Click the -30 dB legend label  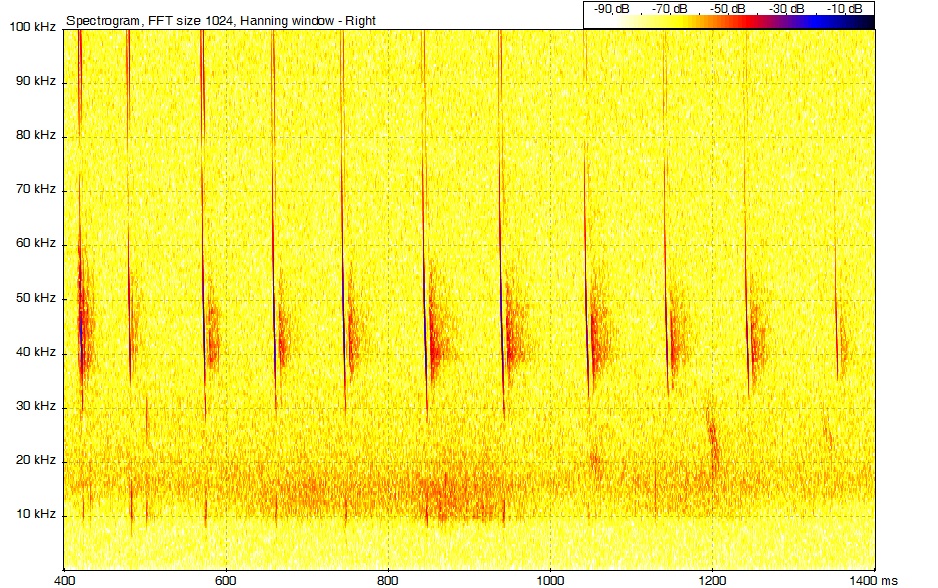pos(786,9)
